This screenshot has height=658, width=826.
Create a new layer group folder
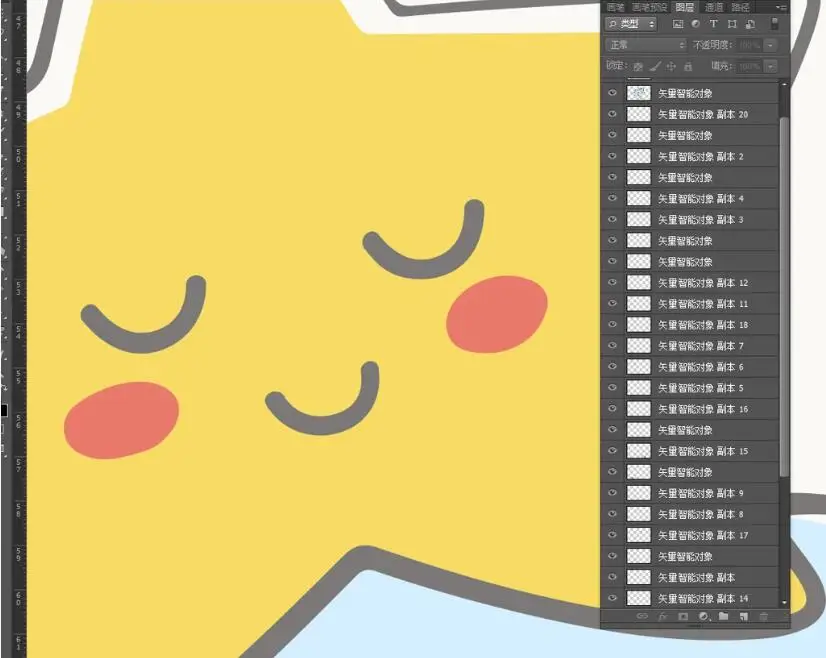point(723,616)
